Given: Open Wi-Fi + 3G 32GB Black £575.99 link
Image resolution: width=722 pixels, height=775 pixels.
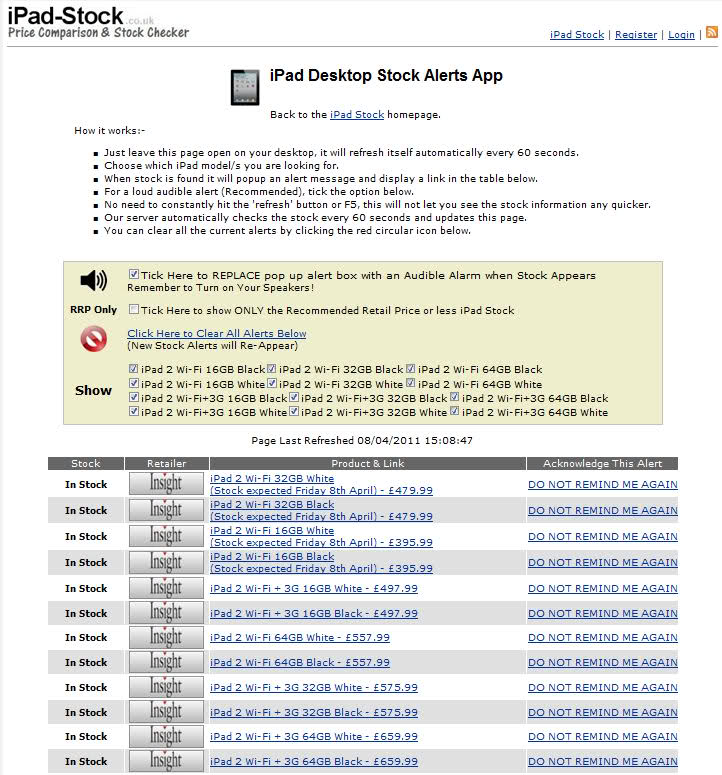Looking at the screenshot, I should pyautogui.click(x=314, y=712).
